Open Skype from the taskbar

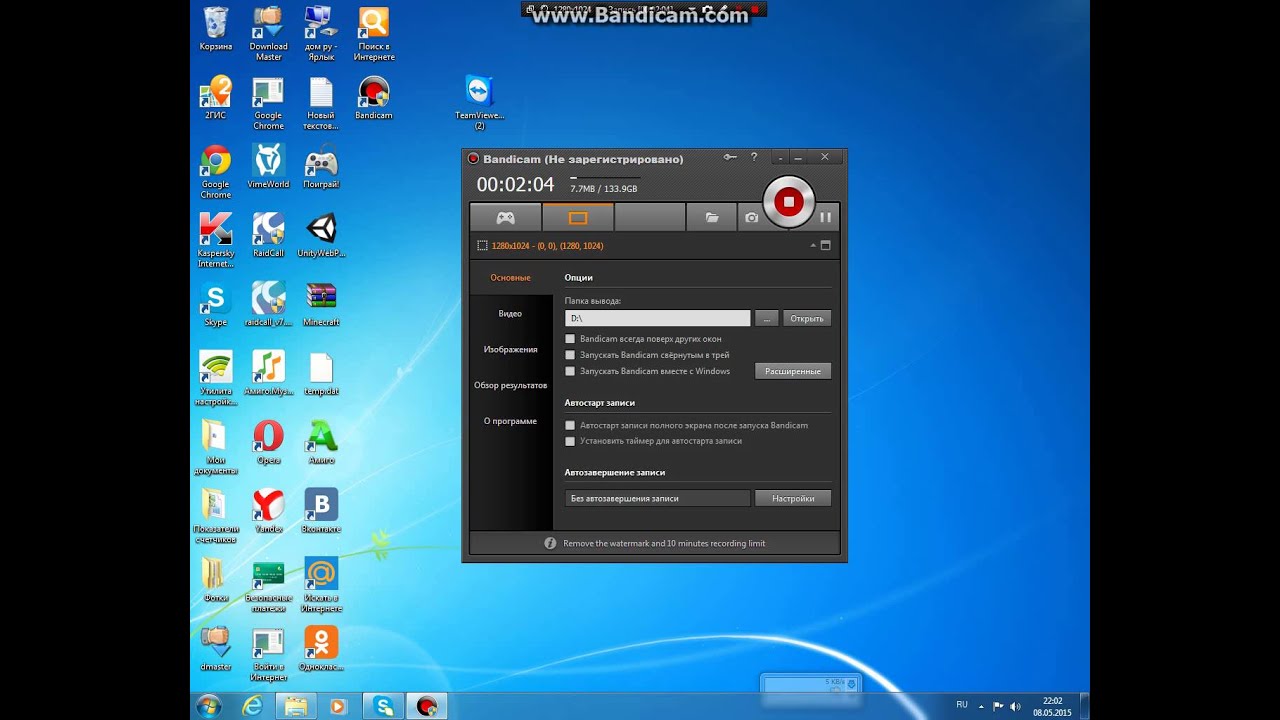pos(384,706)
